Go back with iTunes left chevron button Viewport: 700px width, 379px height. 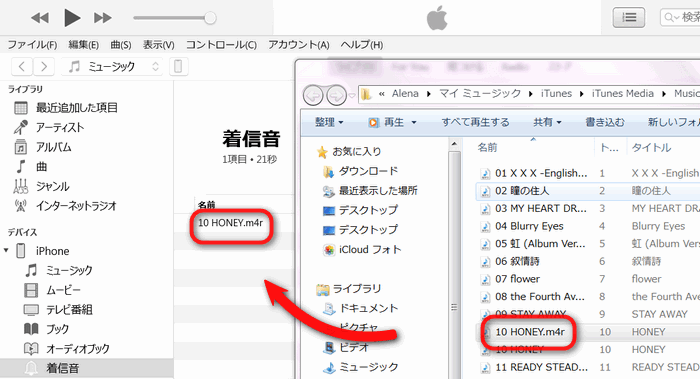pos(21,67)
